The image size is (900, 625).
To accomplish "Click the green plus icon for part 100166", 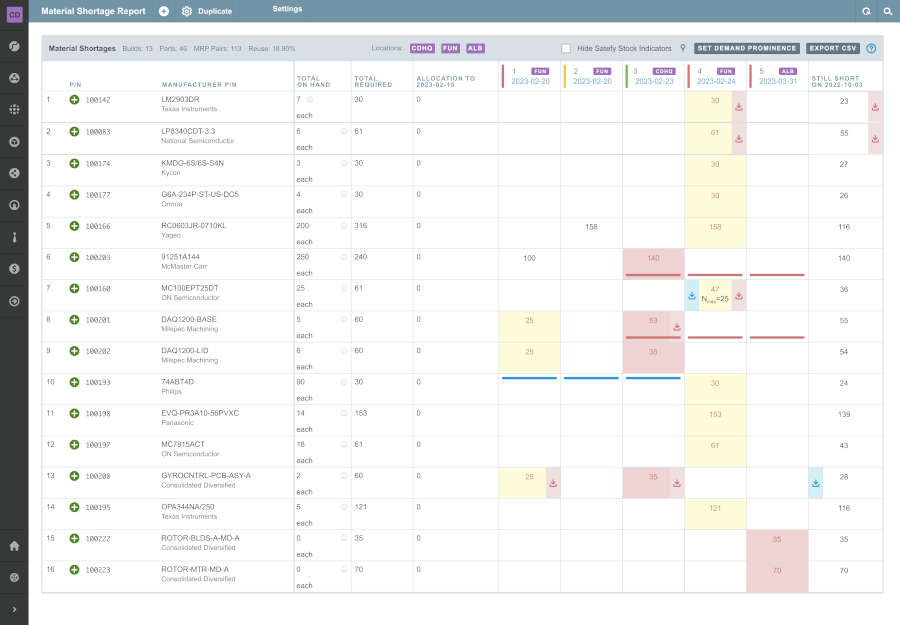I will pyautogui.click(x=74, y=226).
